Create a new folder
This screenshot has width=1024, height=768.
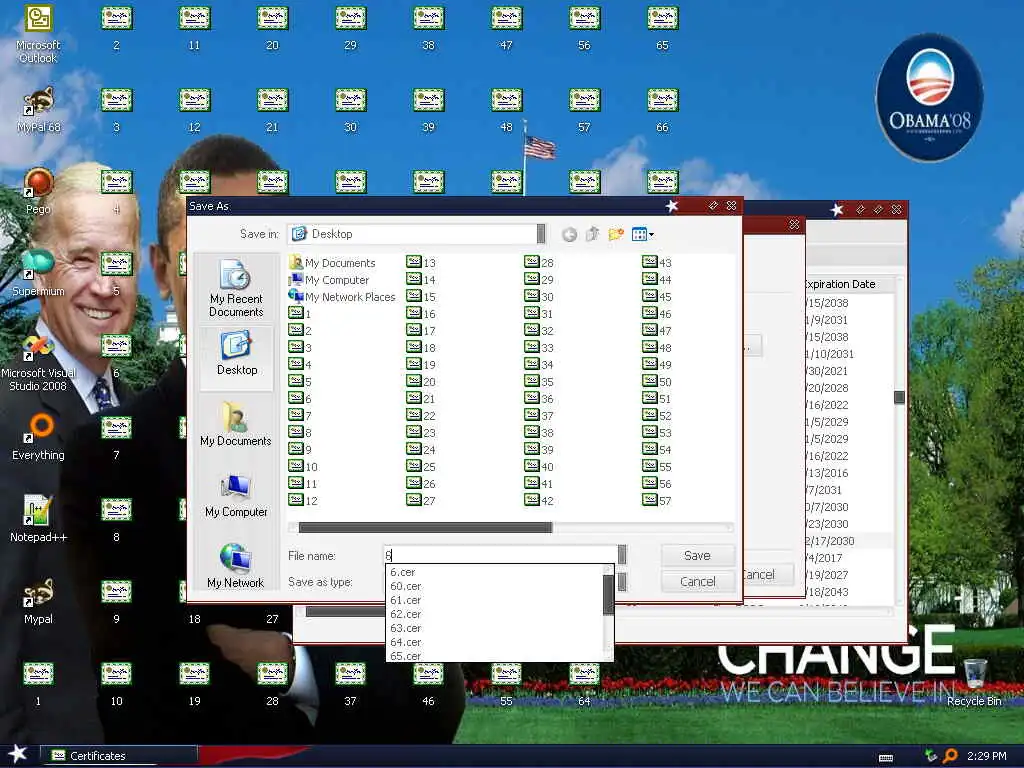(616, 234)
